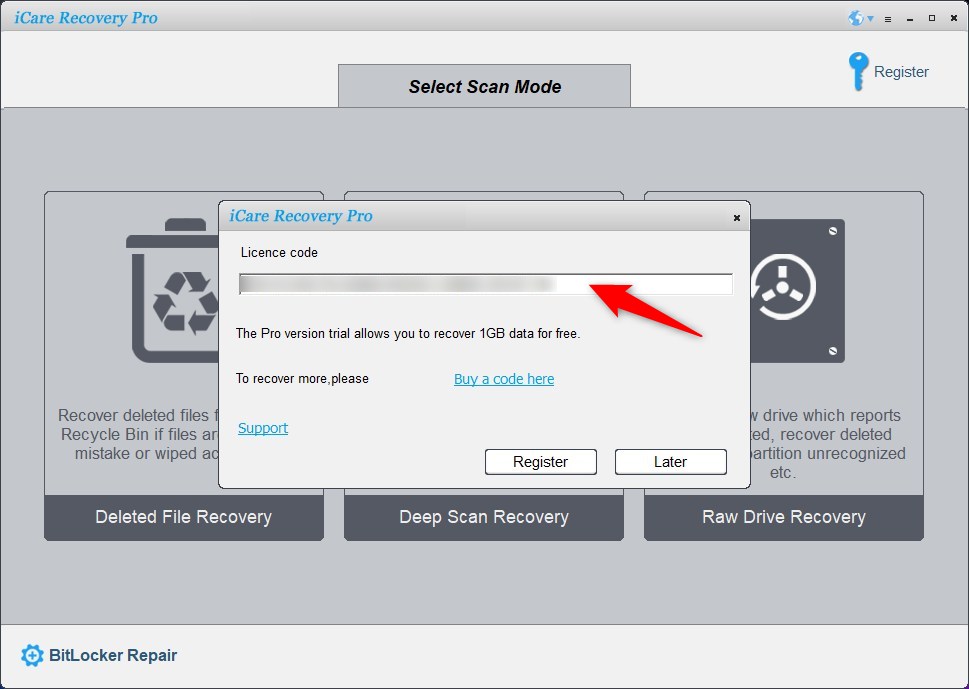Click the hard drive recovery icon
The image size is (969, 689).
pos(797,290)
